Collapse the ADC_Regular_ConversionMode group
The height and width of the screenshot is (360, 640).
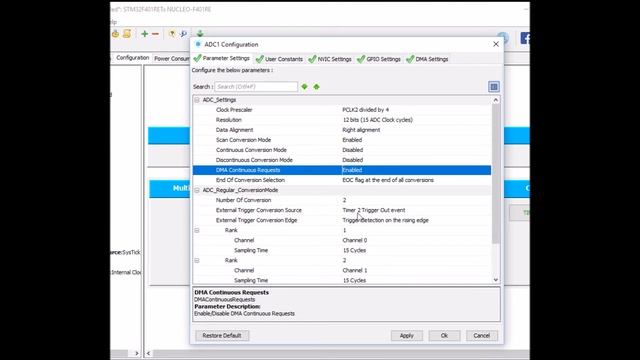tap(197, 190)
